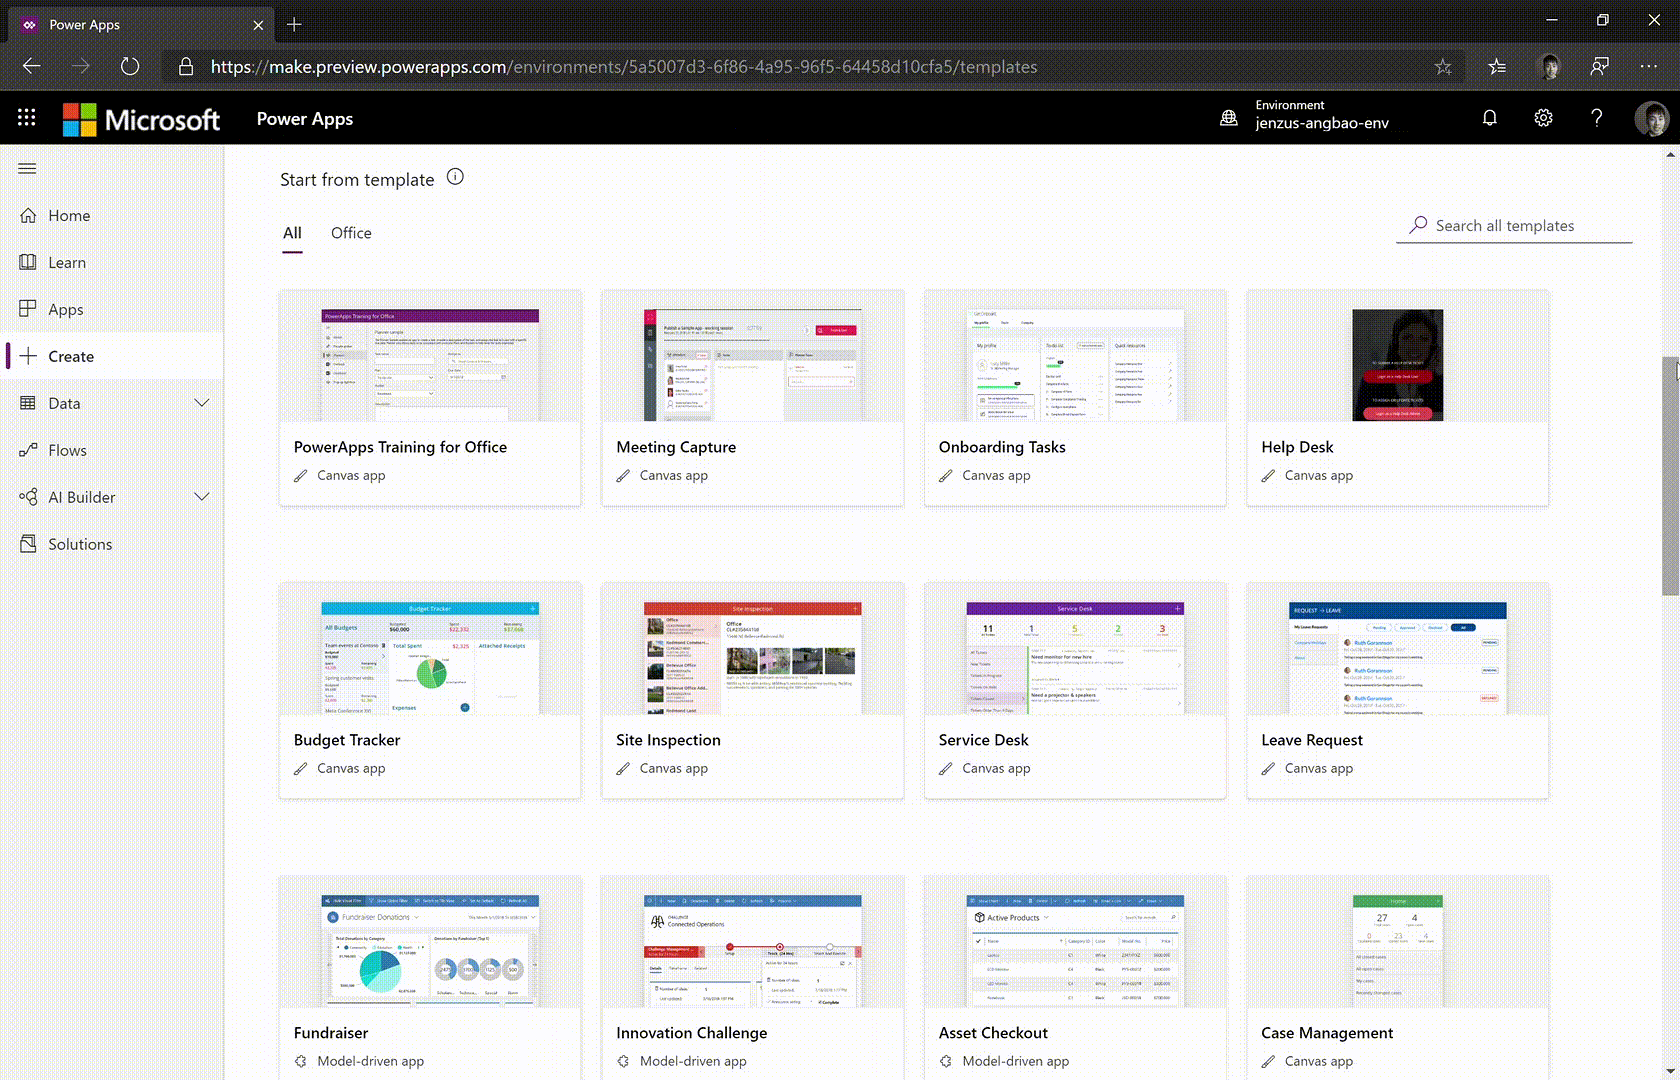Image resolution: width=1680 pixels, height=1080 pixels.
Task: Open the Case Management template
Action: (1398, 978)
